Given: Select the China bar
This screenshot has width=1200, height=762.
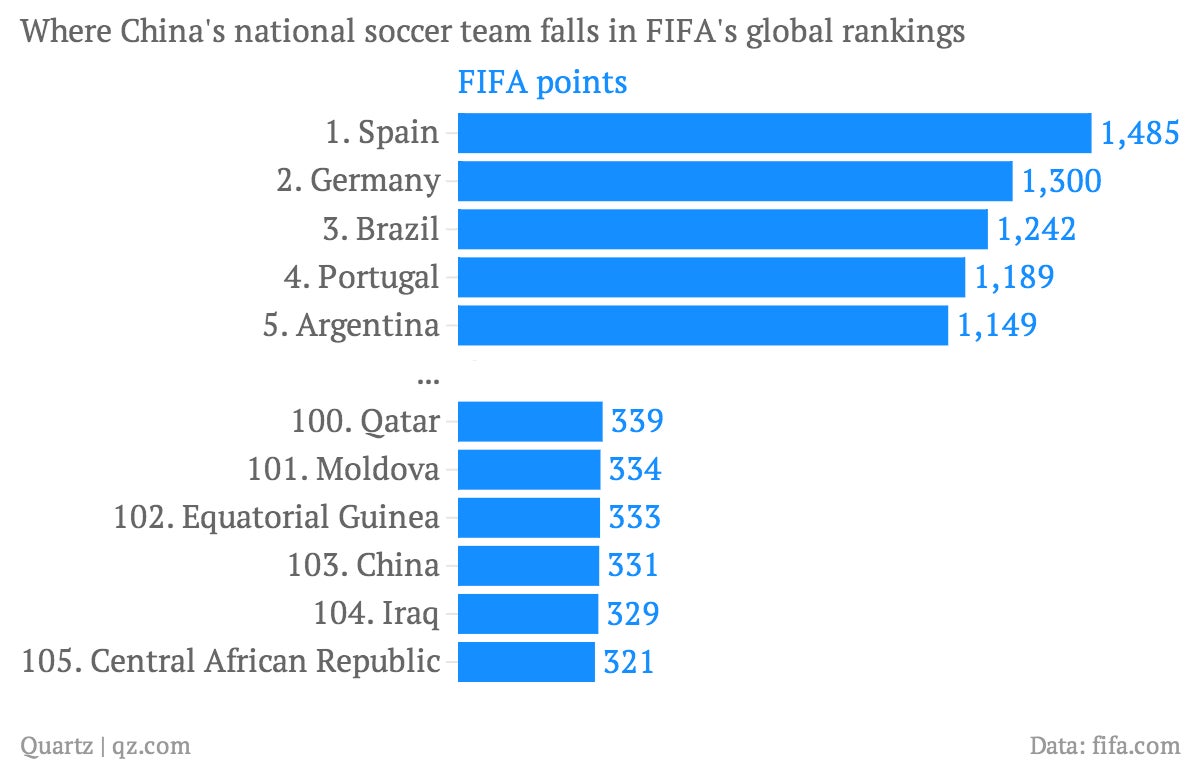Looking at the screenshot, I should coord(528,565).
